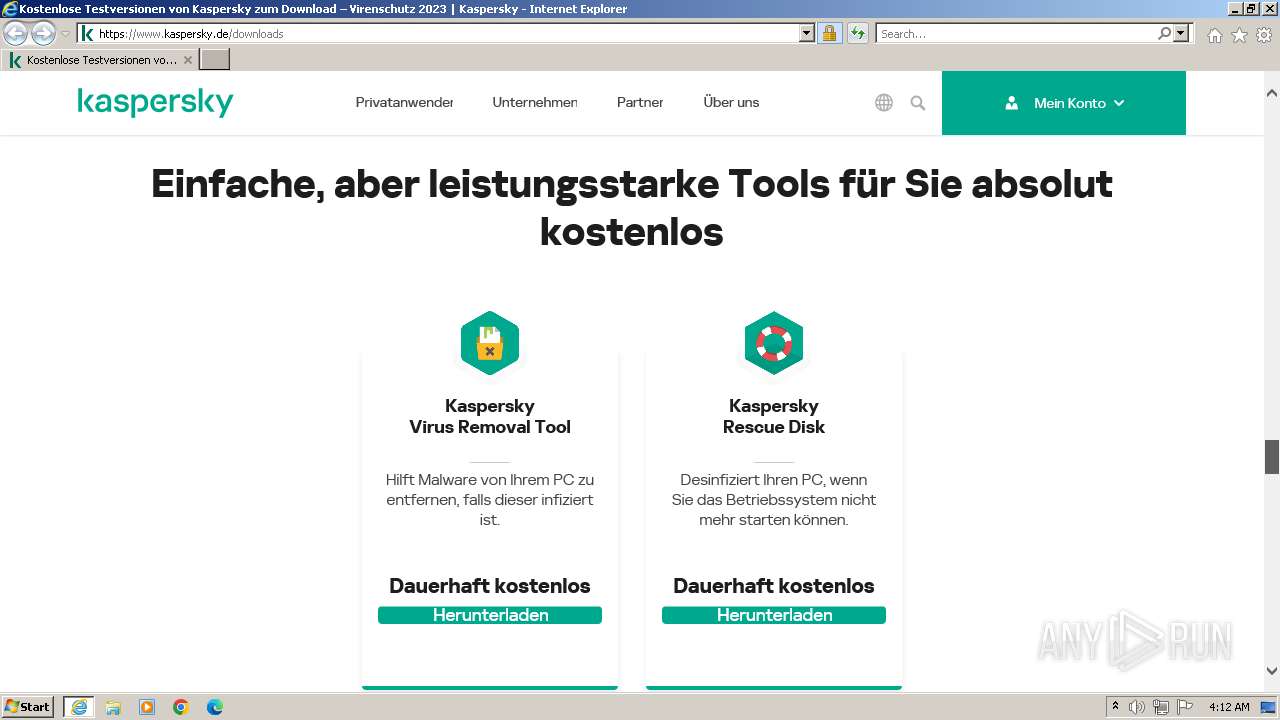Click the search magnifier in IE search box
This screenshot has height=720, width=1280.
click(1164, 33)
